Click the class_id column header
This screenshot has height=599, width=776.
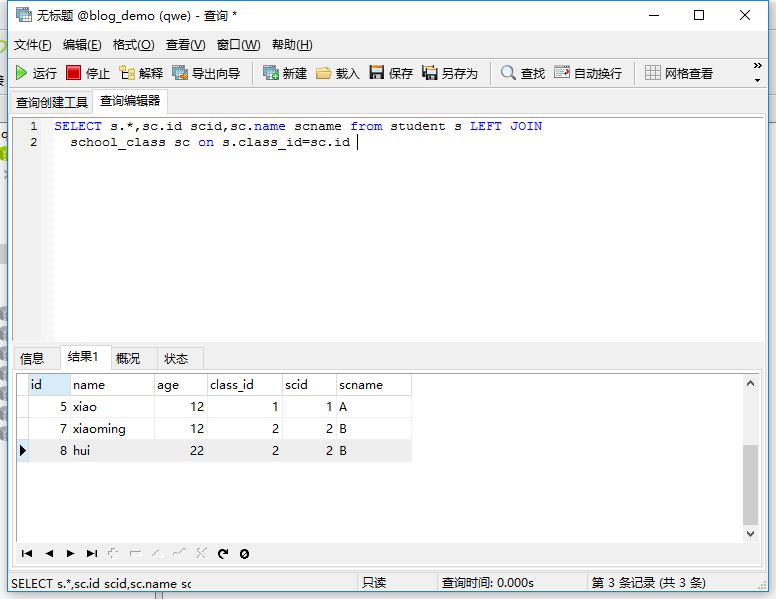pyautogui.click(x=232, y=385)
